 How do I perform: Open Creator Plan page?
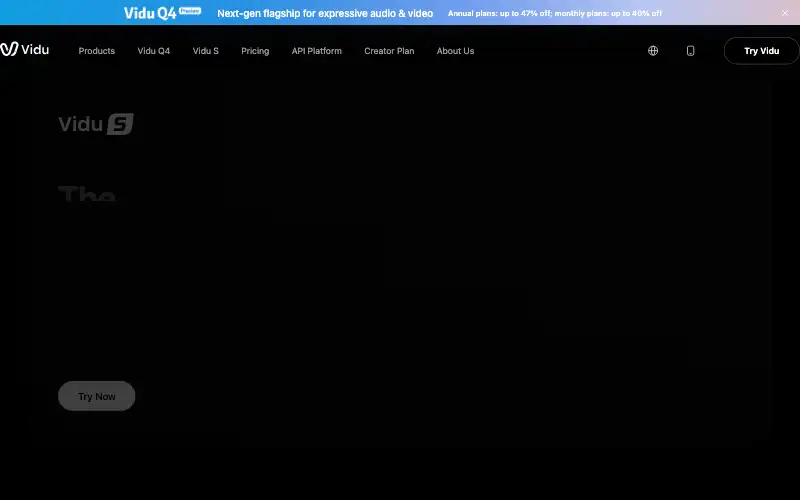point(389,51)
